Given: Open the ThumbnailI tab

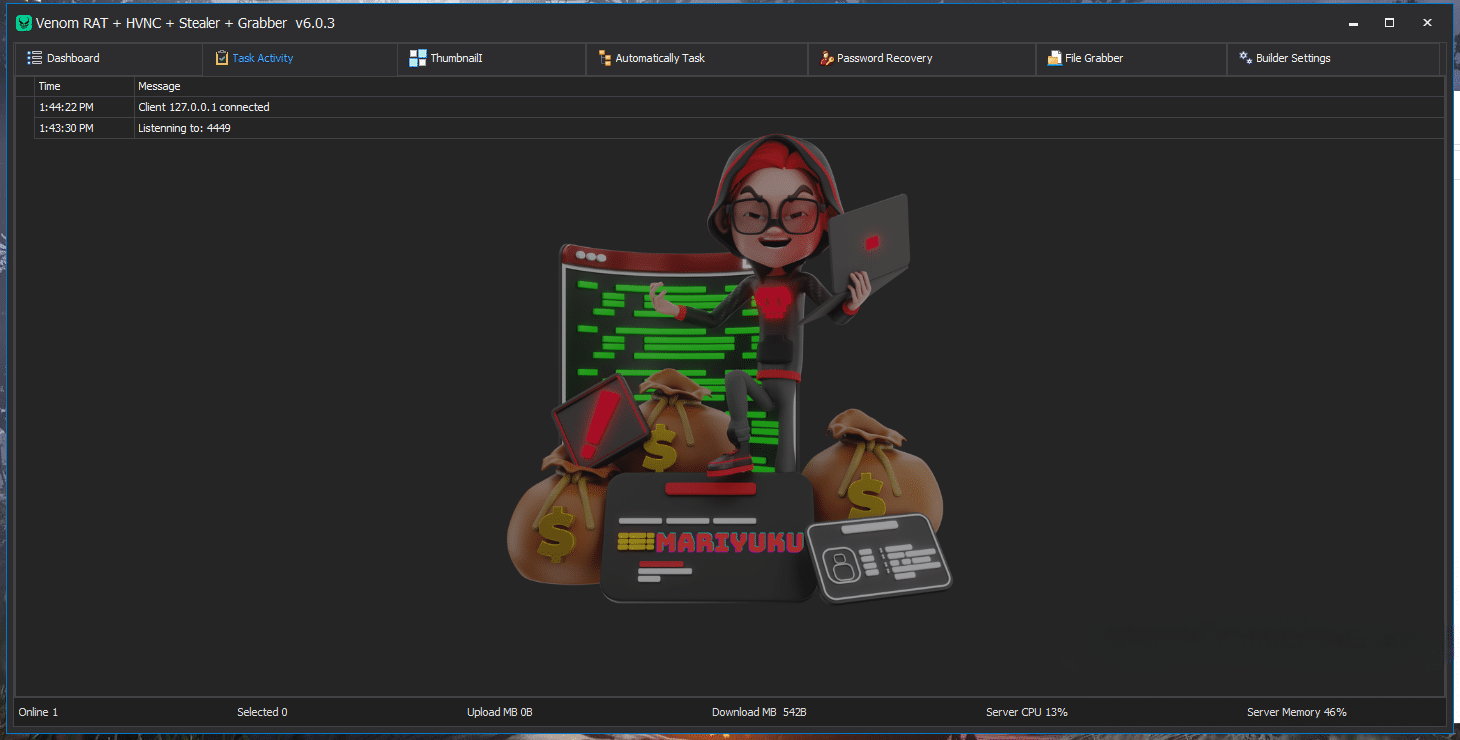Looking at the screenshot, I should click(456, 58).
